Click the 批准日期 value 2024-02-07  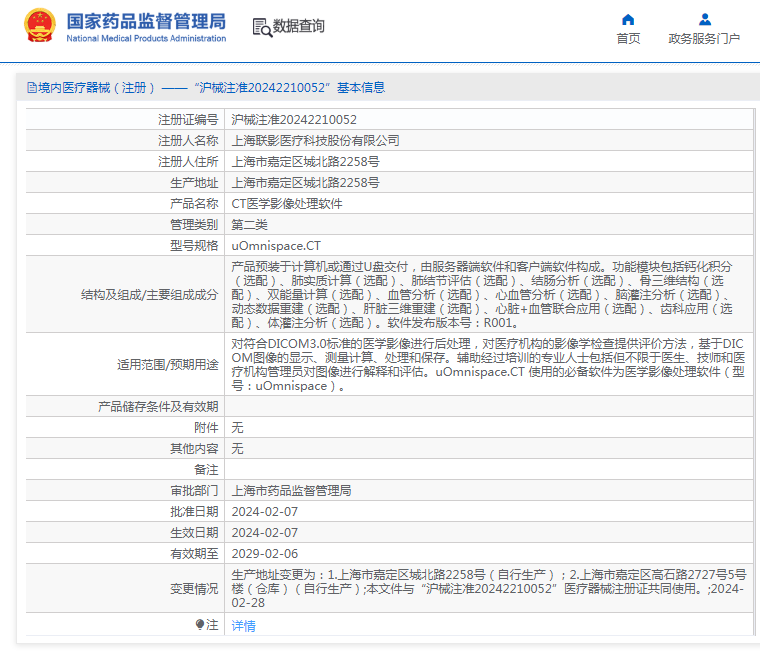click(x=265, y=511)
